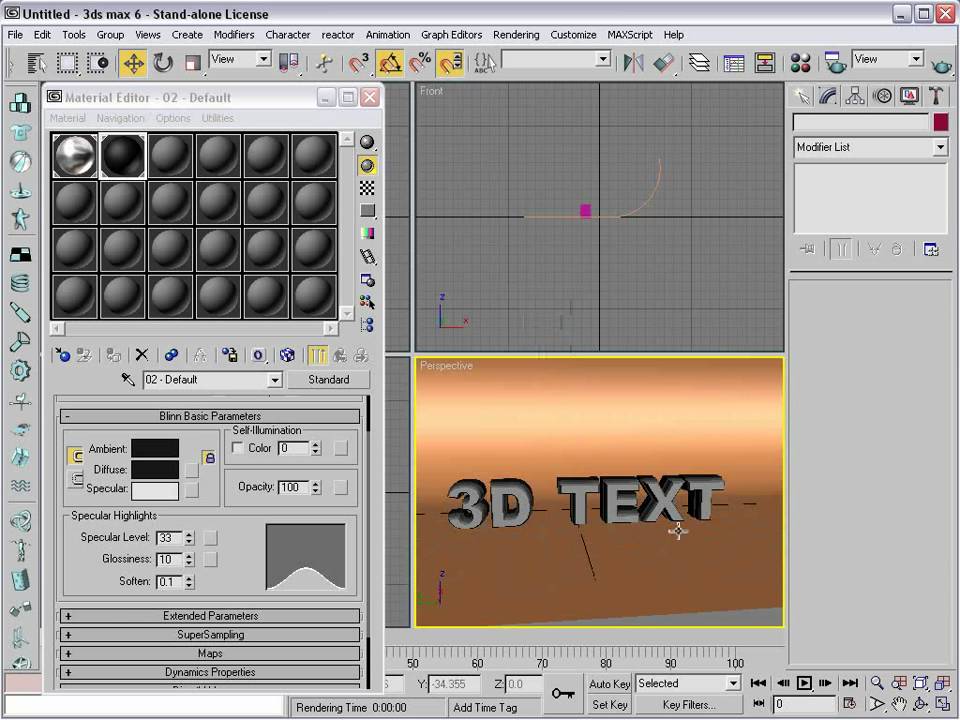Open the Hierarchy command panel tab
The width and height of the screenshot is (960, 720).
pyautogui.click(x=855, y=96)
